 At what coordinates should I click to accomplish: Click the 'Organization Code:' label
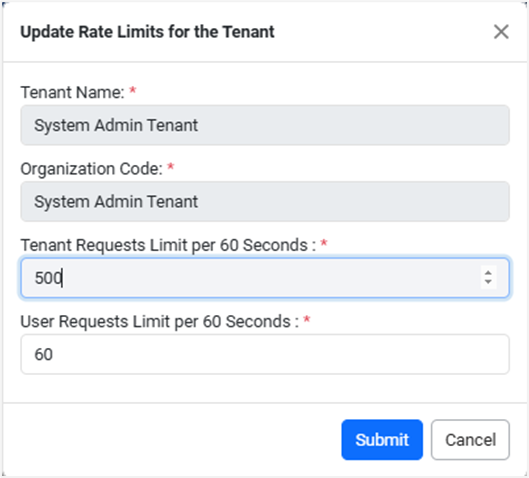pos(92,169)
